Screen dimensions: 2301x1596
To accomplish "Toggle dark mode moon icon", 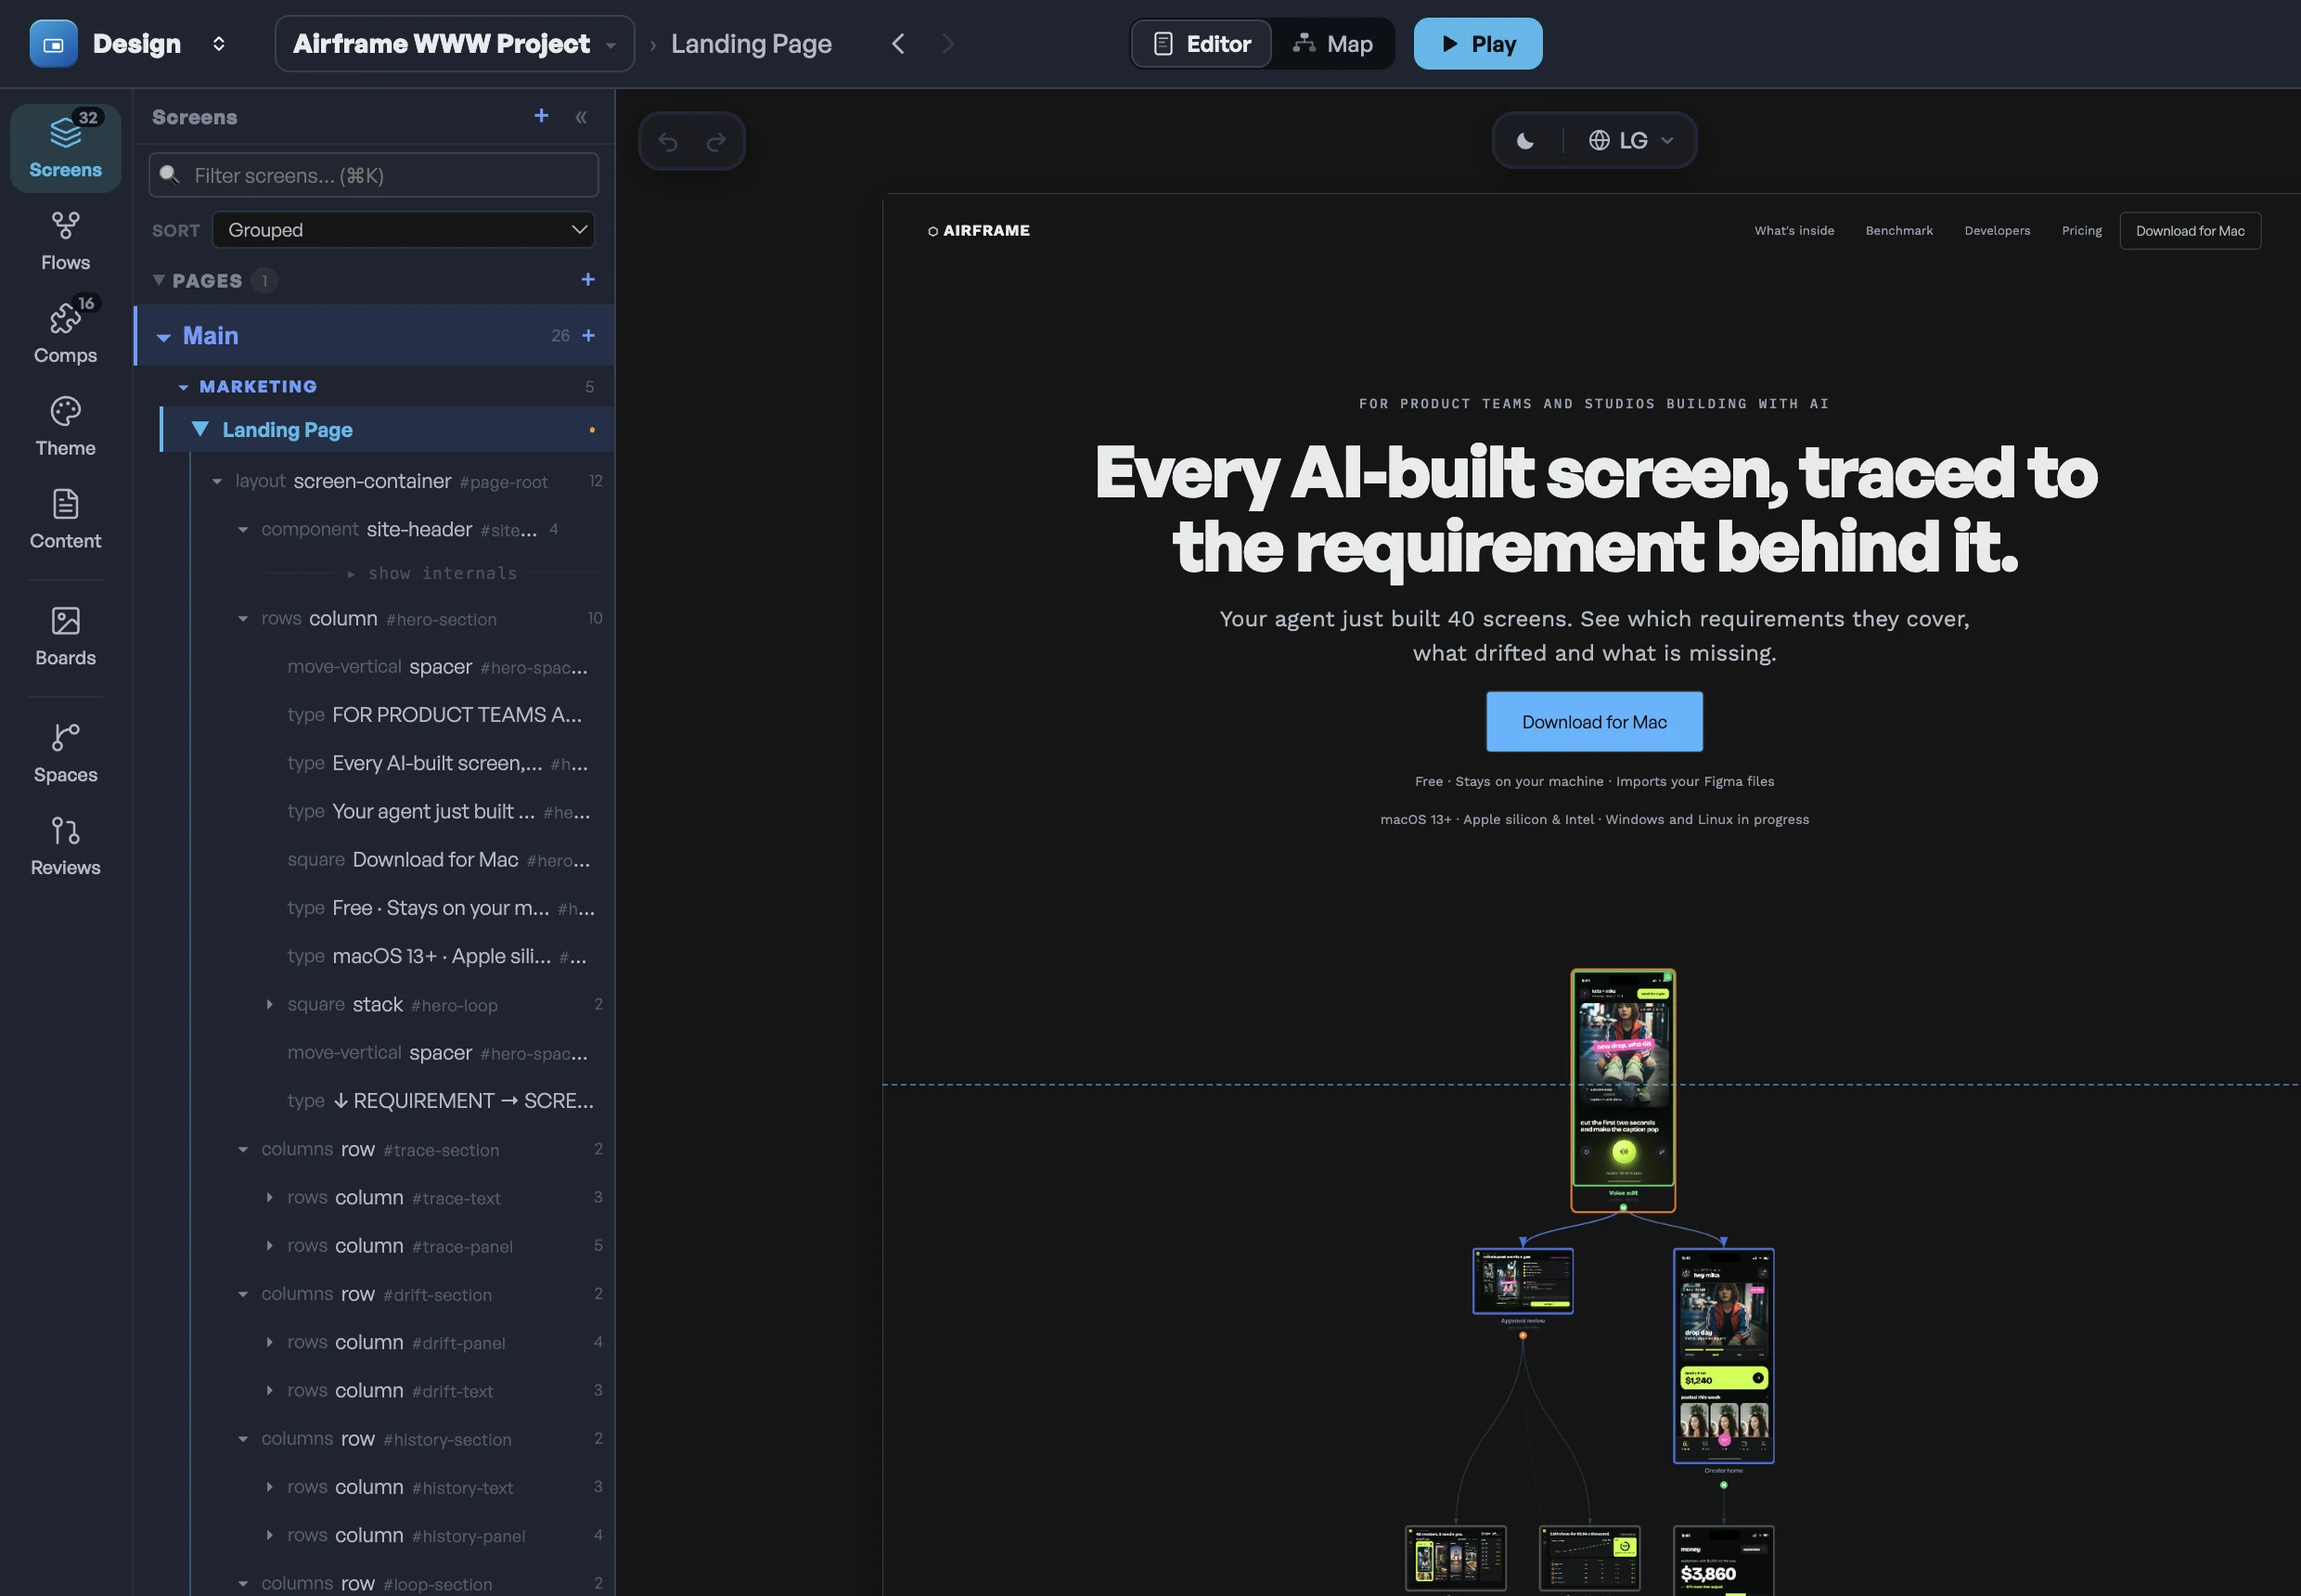I will point(1525,141).
